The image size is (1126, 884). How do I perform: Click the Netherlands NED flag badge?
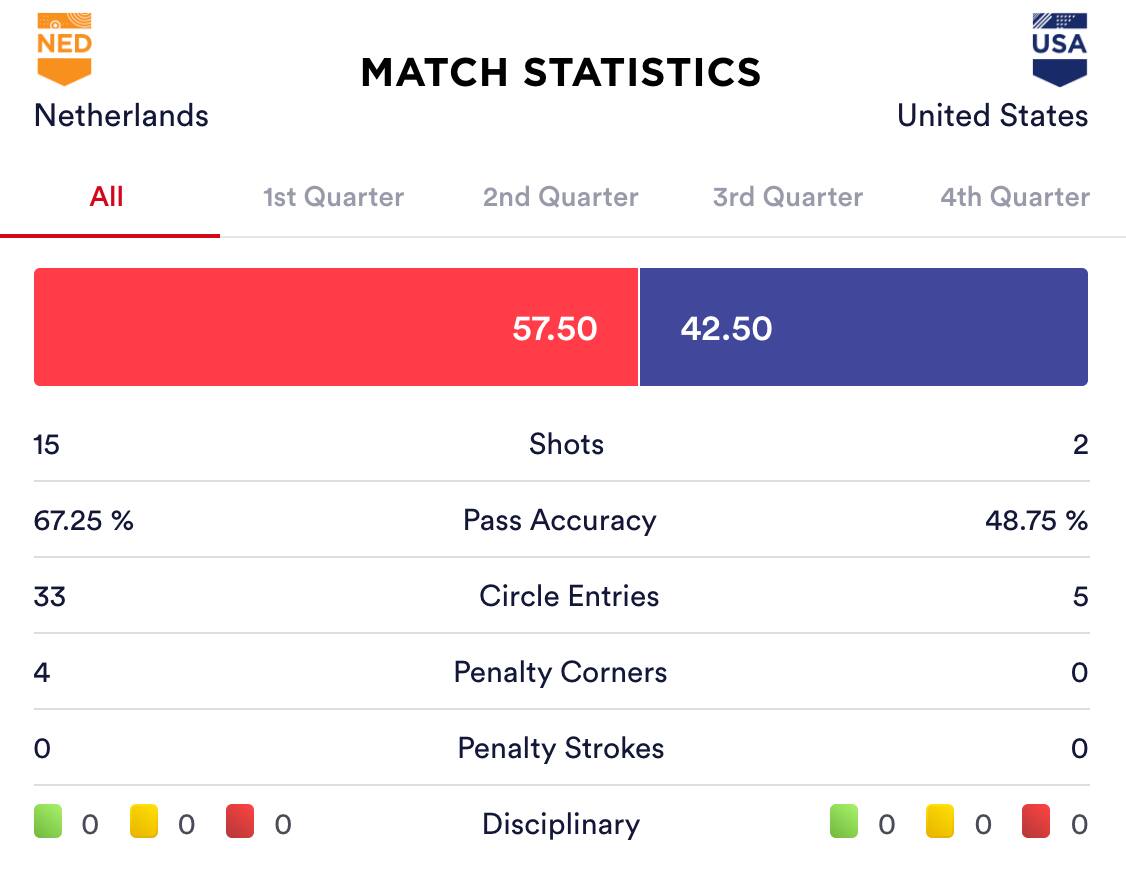[x=64, y=48]
